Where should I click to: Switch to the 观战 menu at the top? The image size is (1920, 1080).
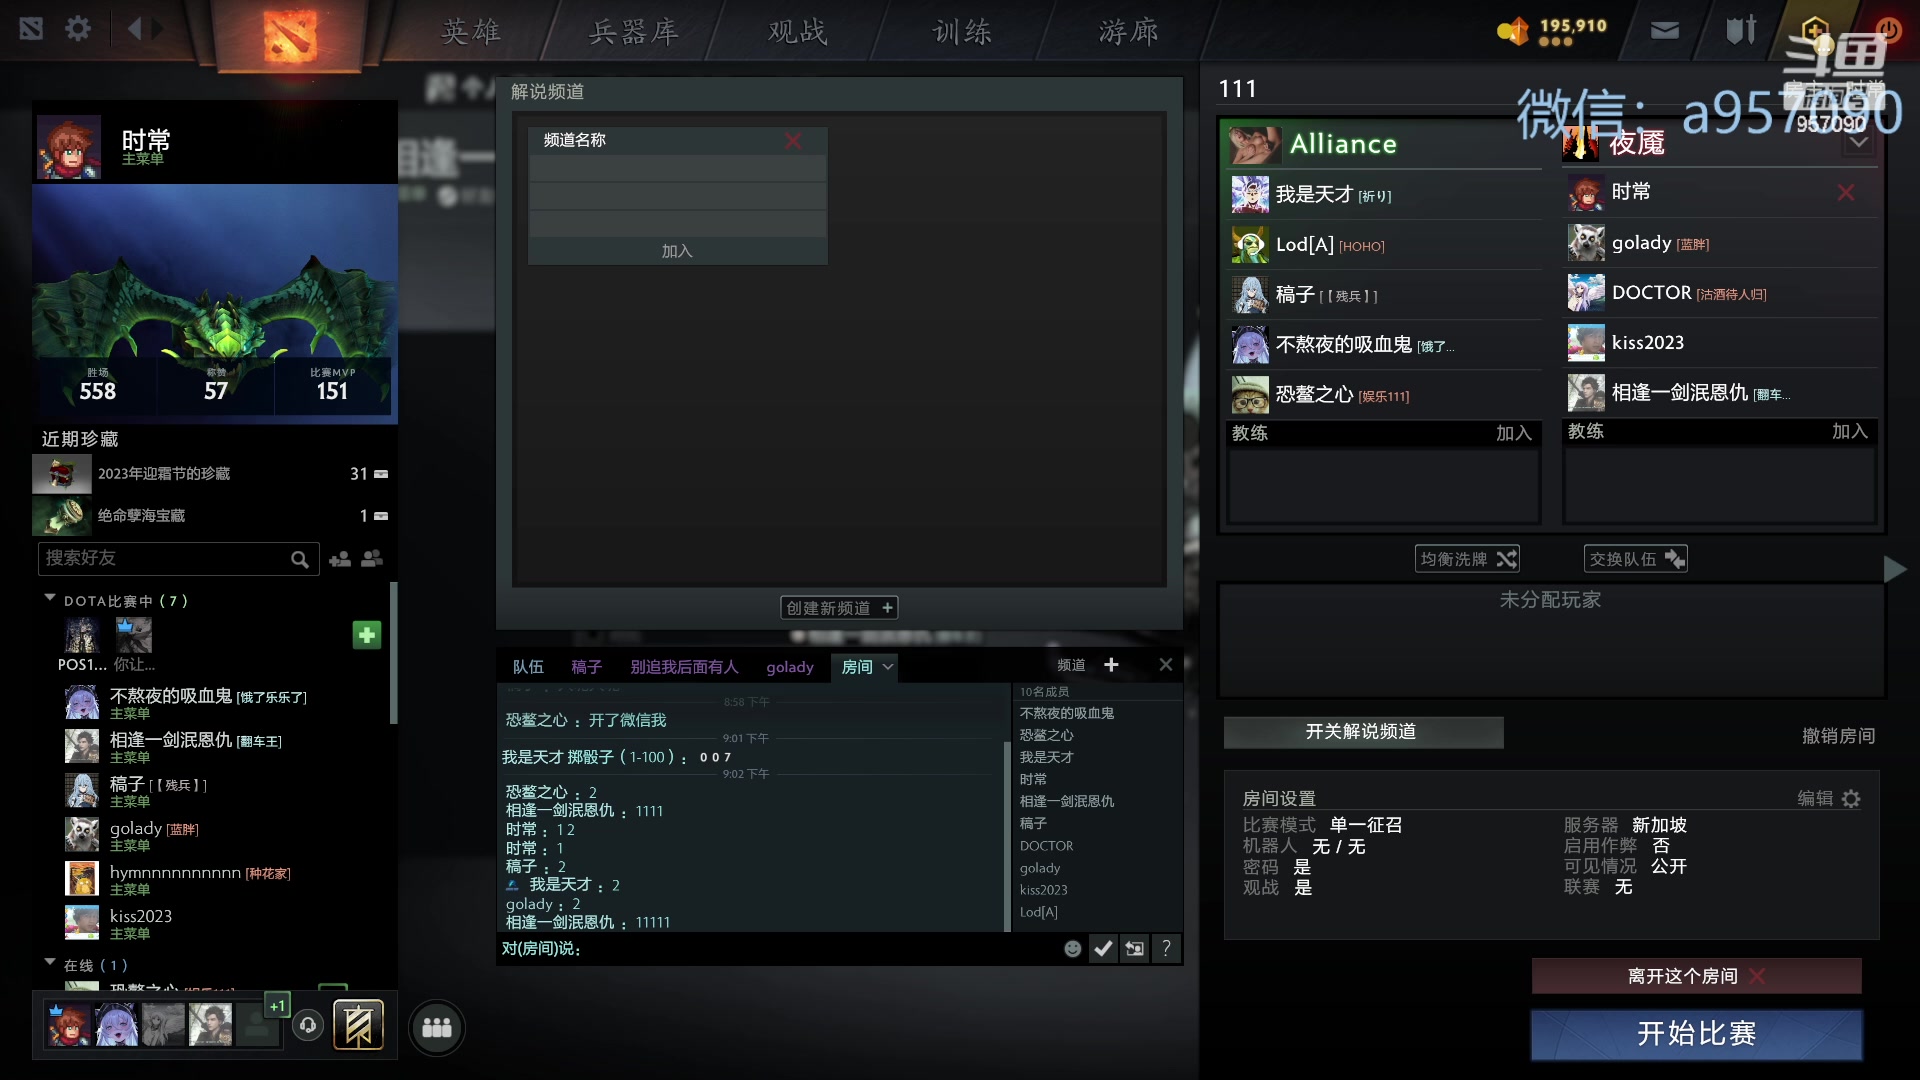tap(795, 31)
